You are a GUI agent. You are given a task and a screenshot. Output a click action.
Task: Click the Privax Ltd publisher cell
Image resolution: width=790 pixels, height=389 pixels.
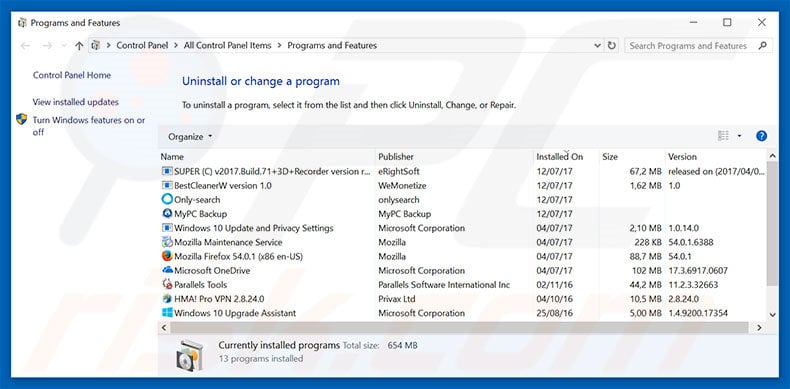point(397,299)
